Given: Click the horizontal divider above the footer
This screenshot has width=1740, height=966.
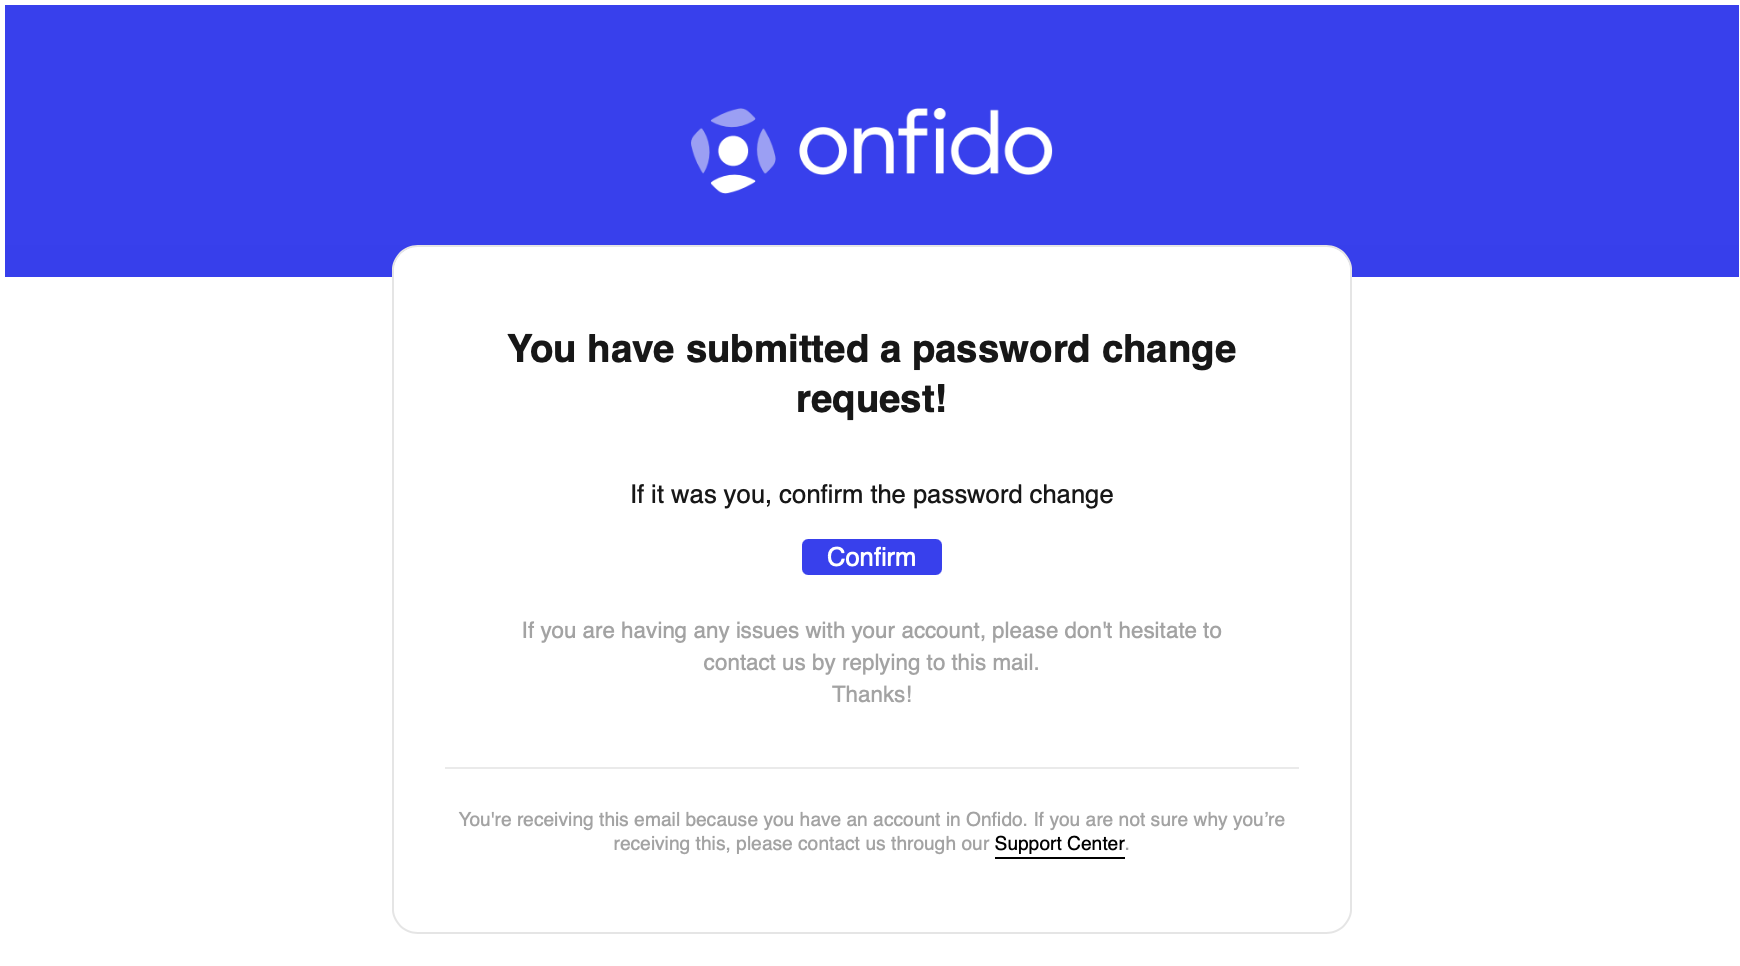Looking at the screenshot, I should coord(871,767).
